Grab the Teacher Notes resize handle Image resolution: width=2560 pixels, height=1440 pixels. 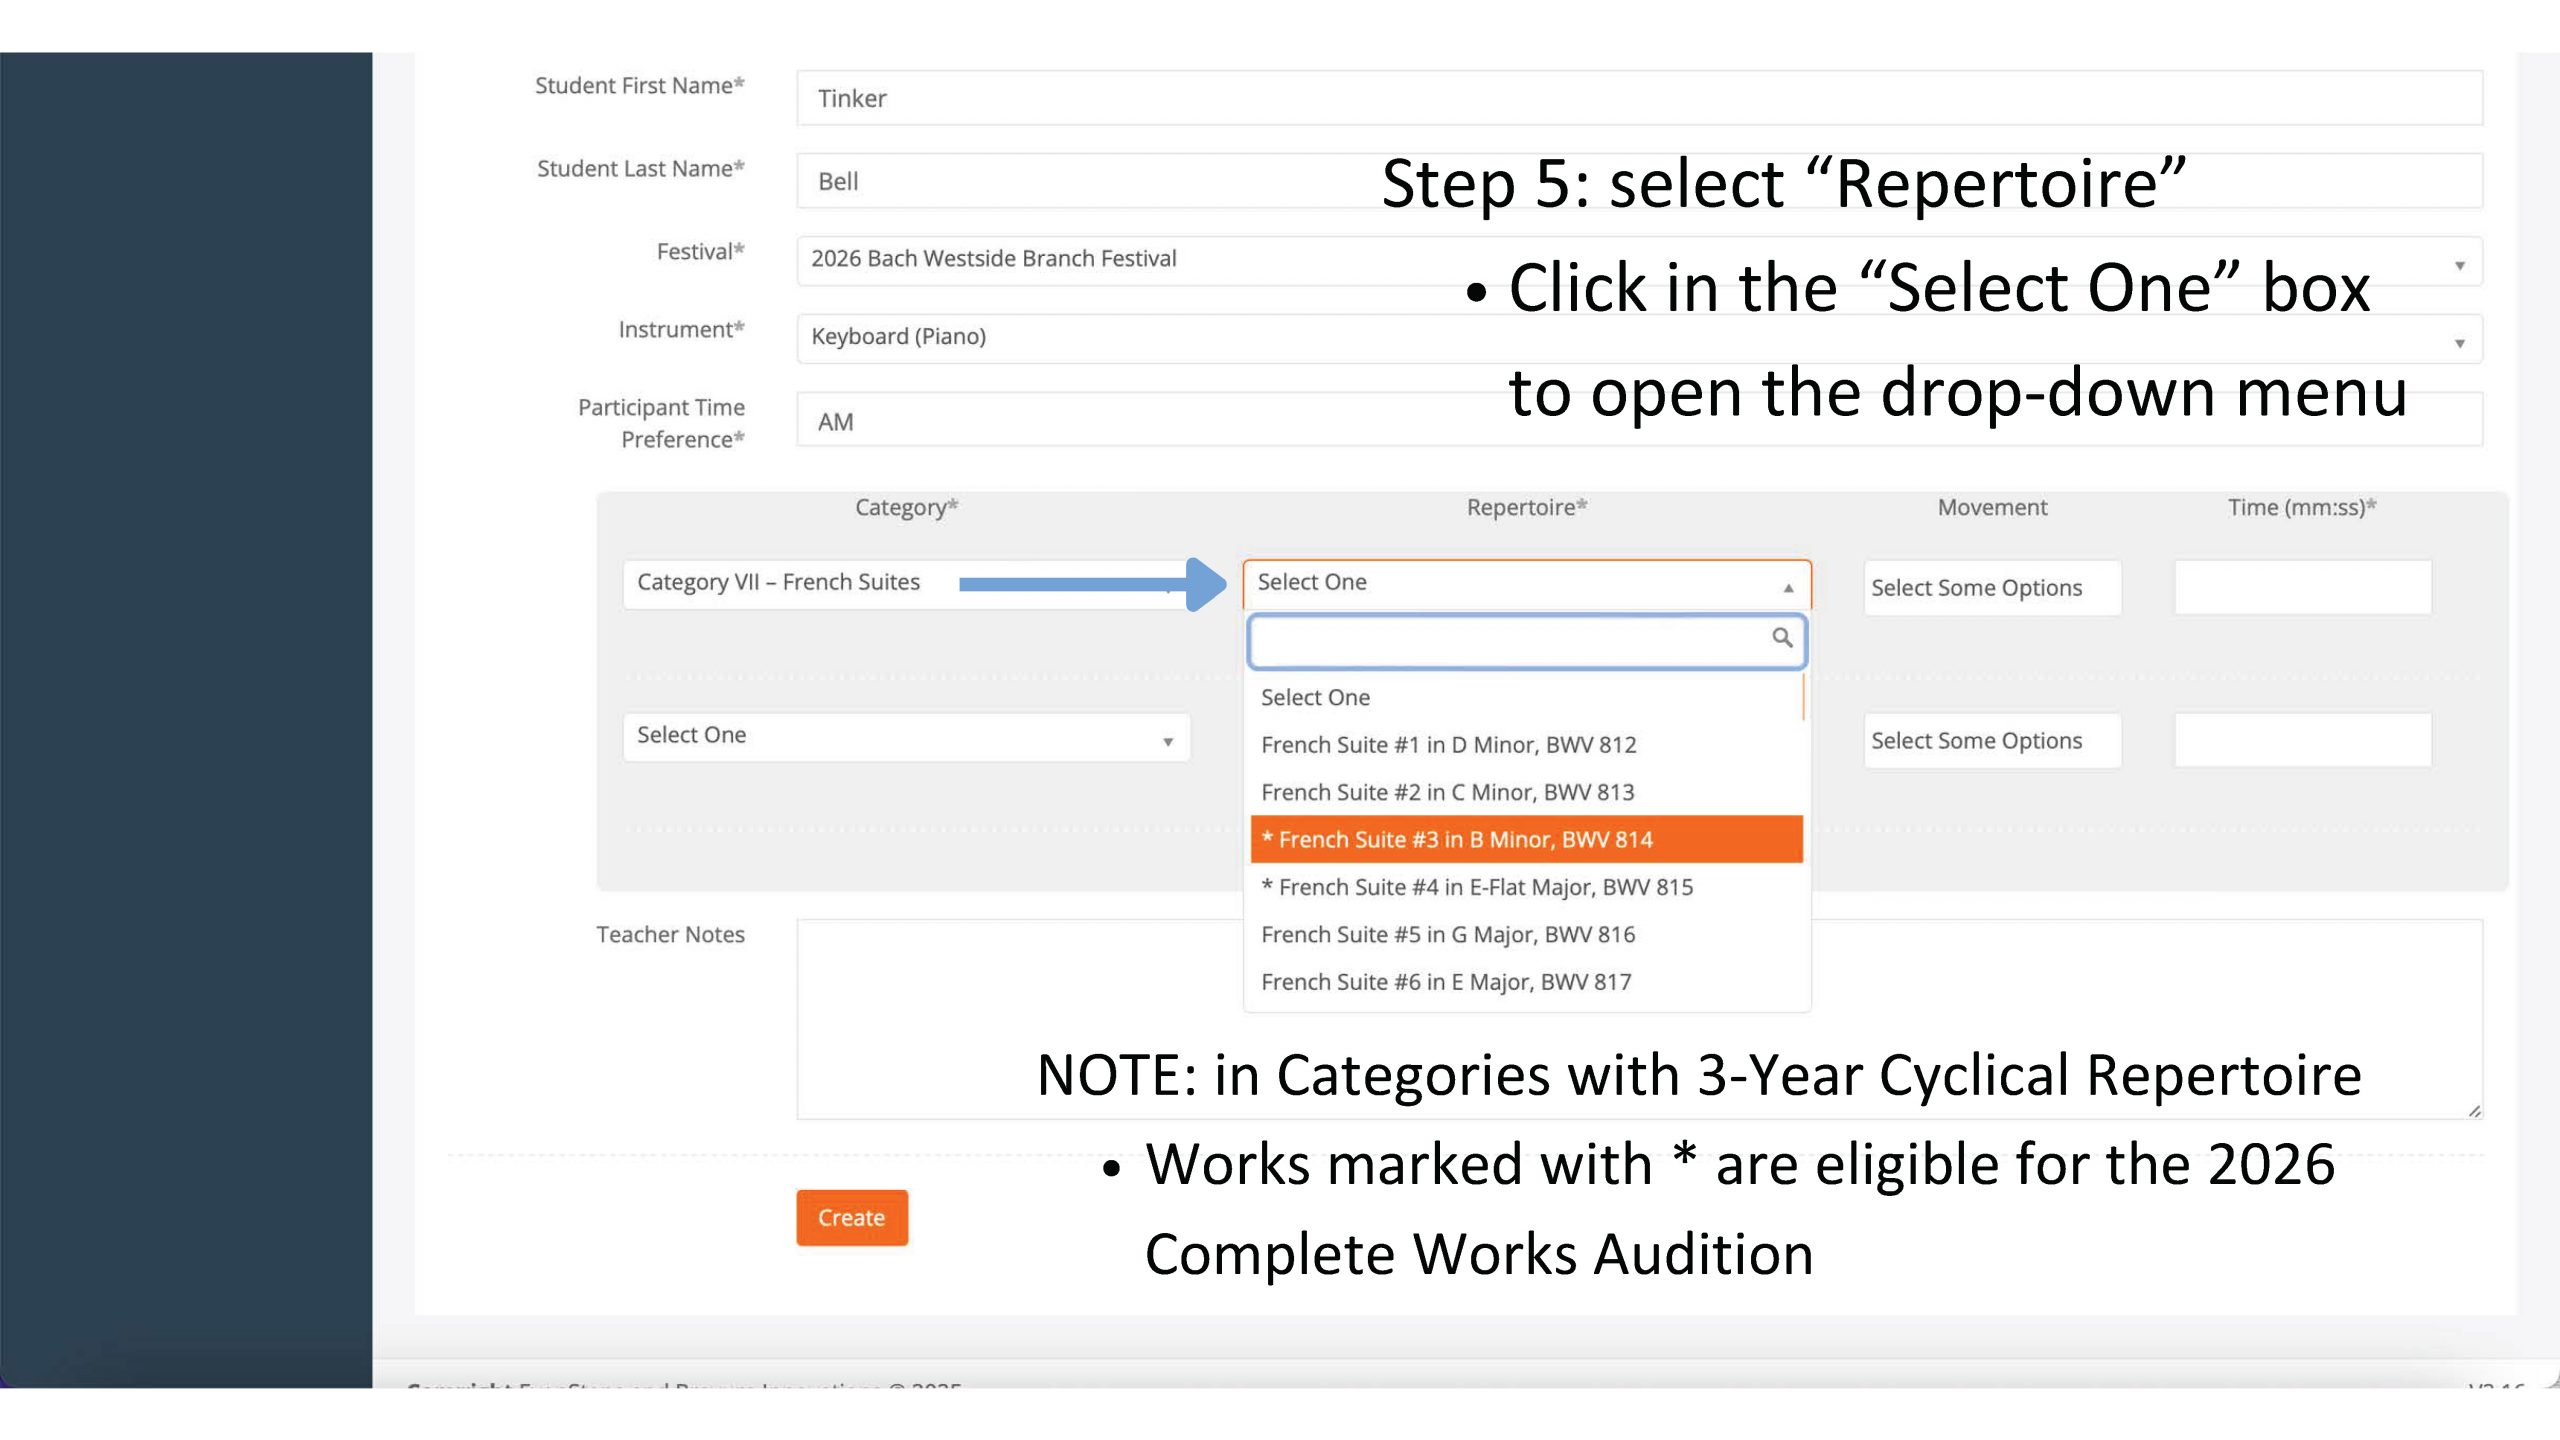click(2474, 1110)
